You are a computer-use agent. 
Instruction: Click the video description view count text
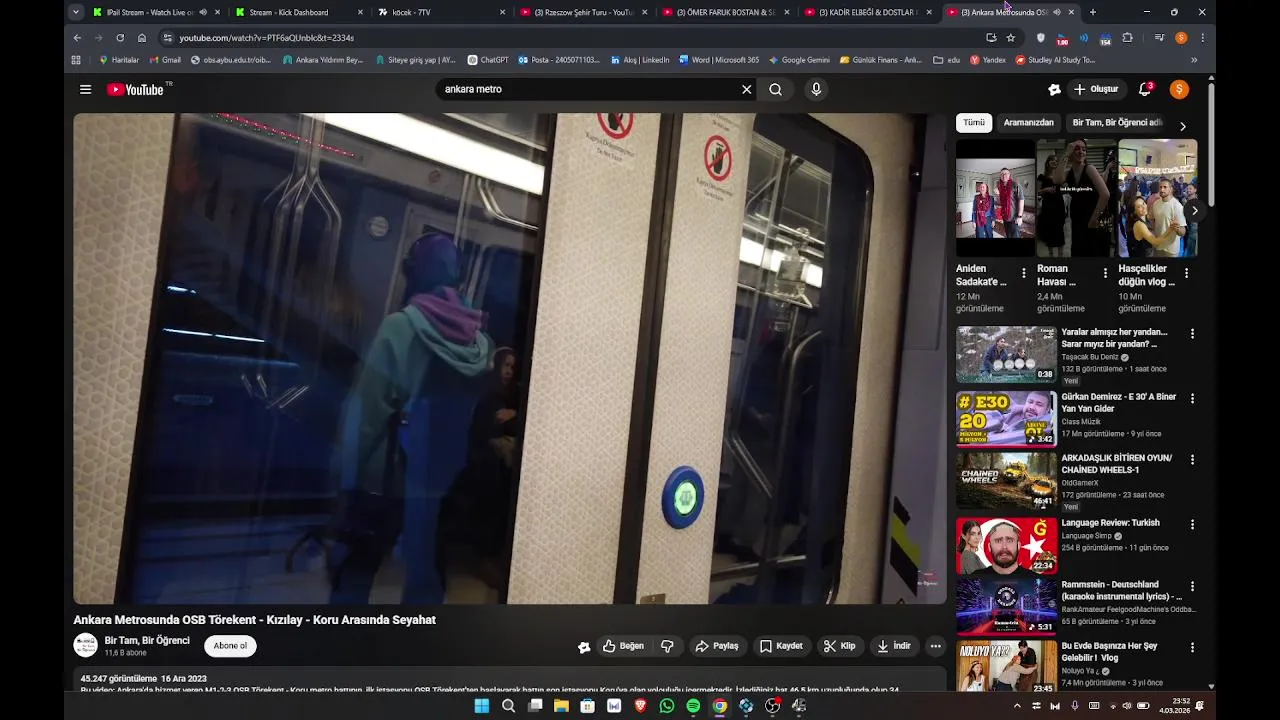click(118, 678)
